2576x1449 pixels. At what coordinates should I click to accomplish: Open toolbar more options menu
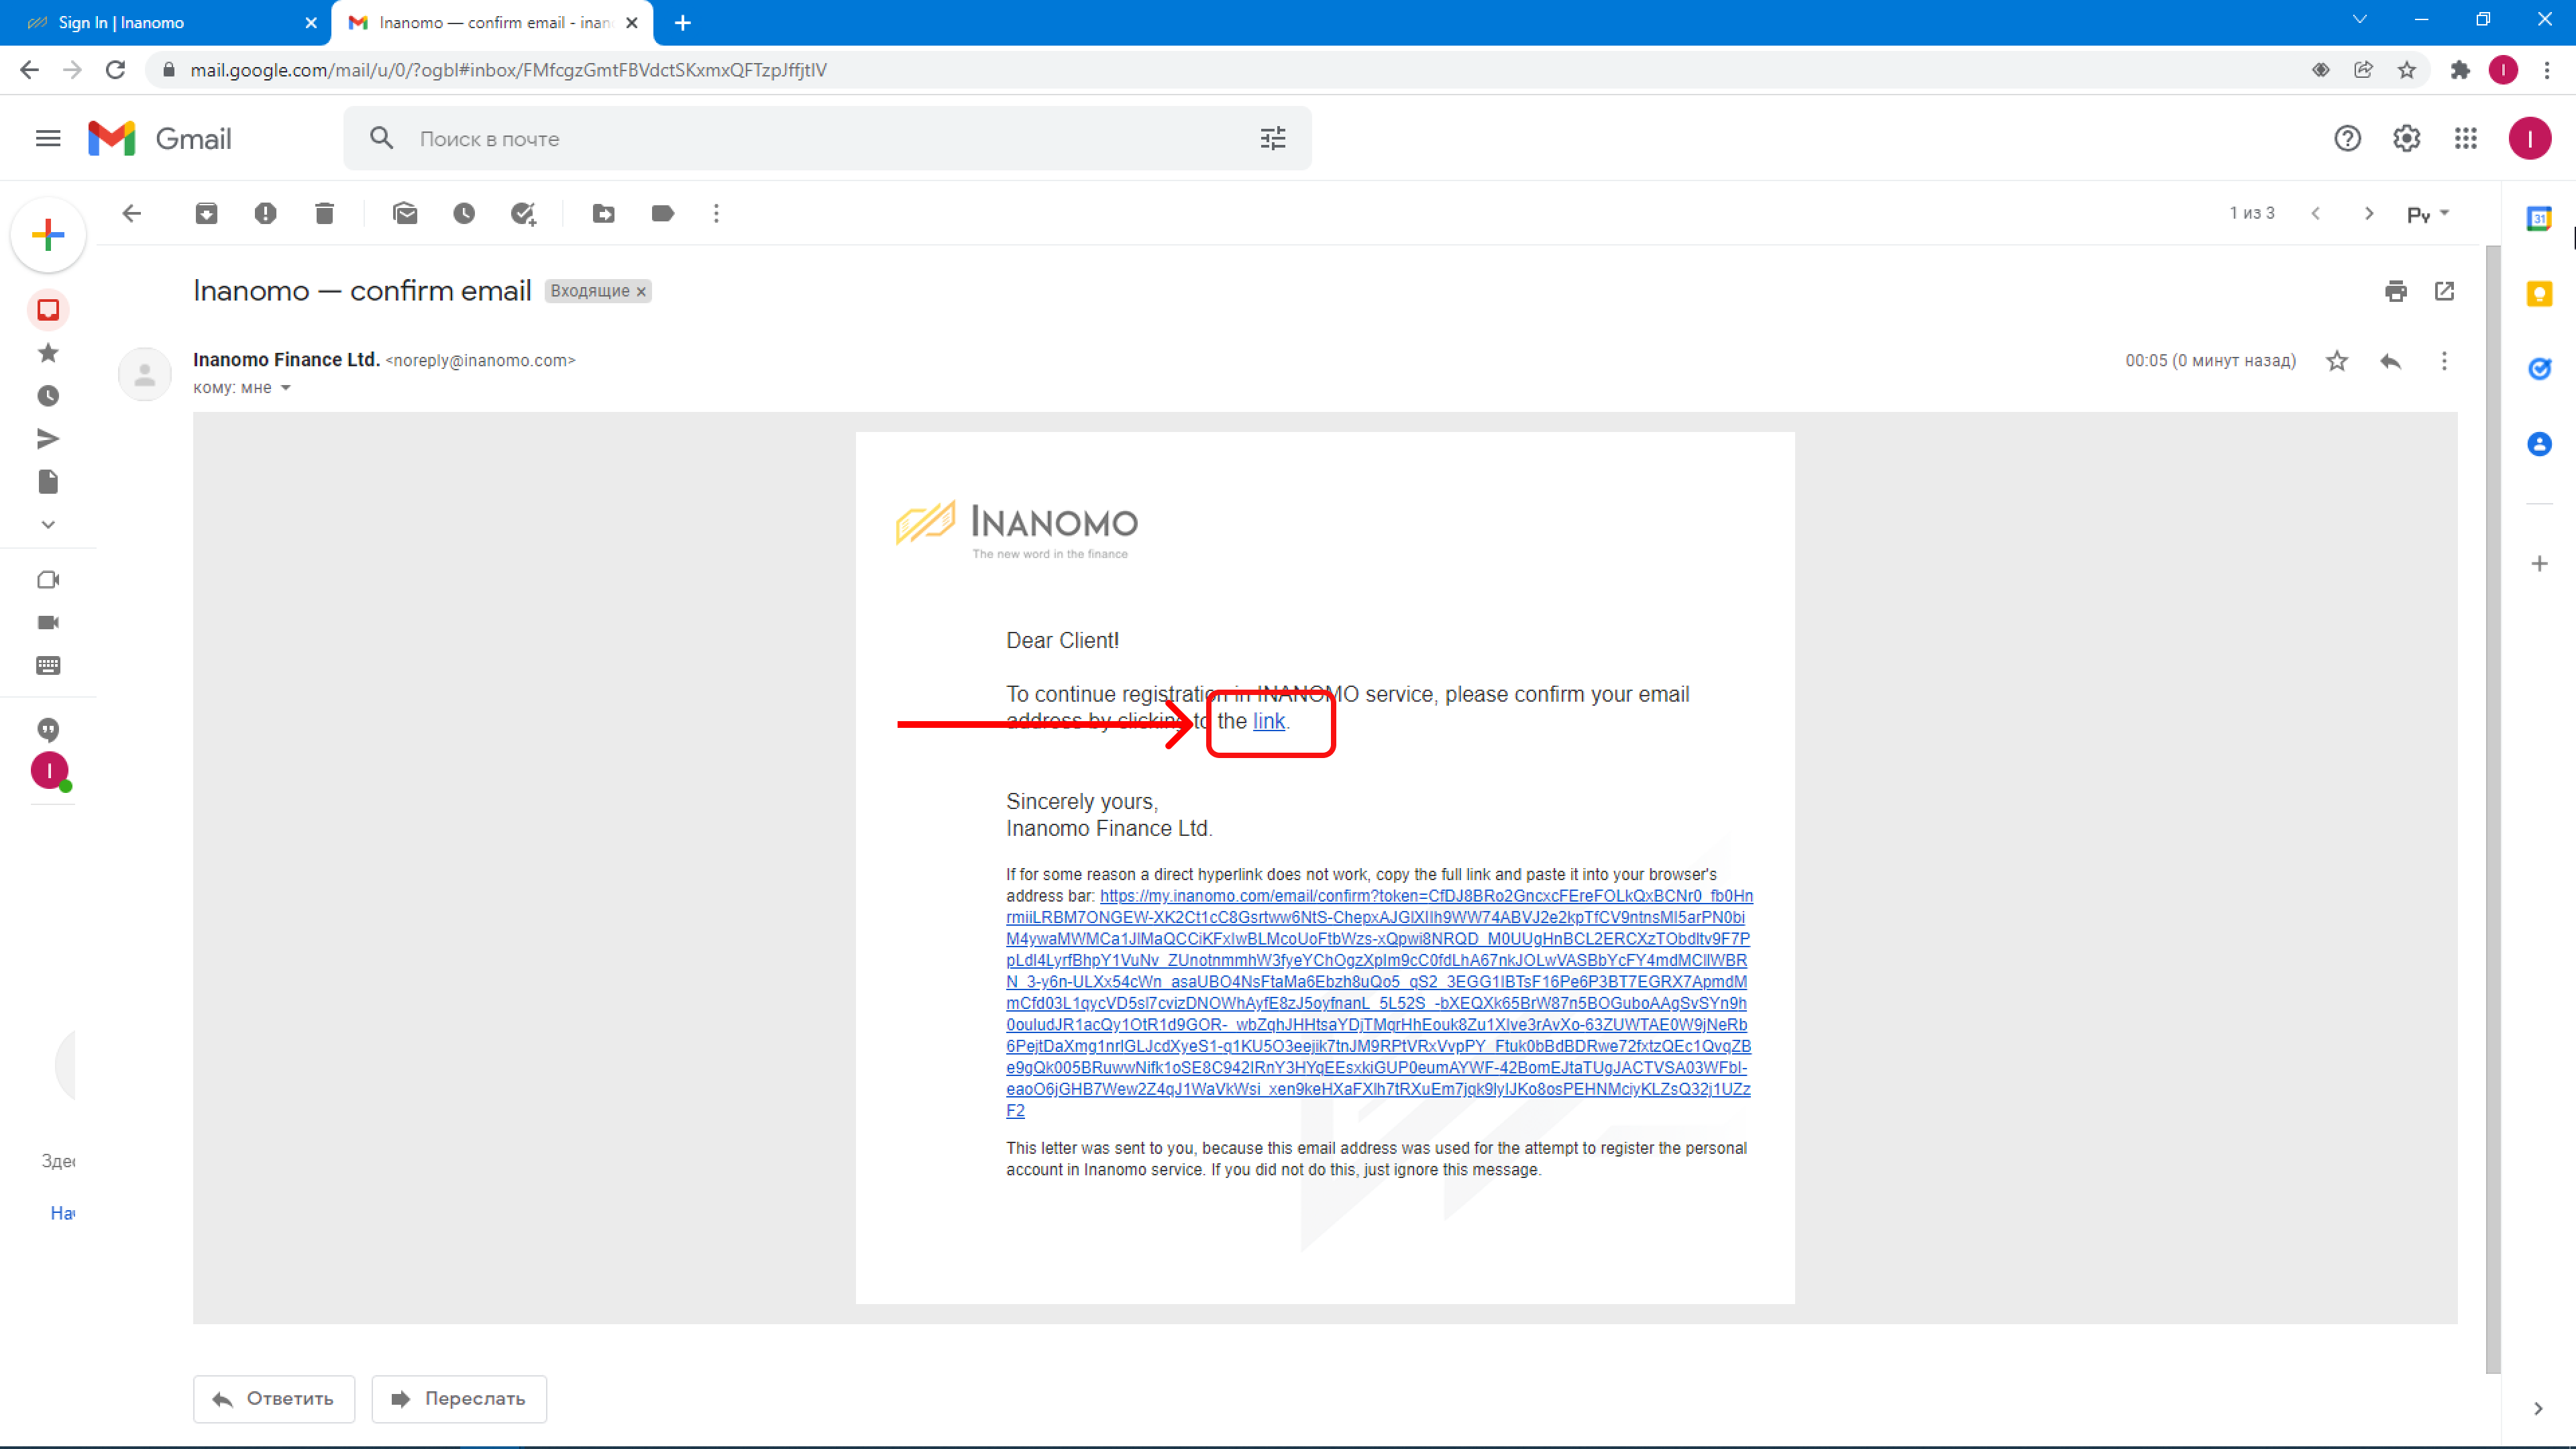(x=716, y=213)
